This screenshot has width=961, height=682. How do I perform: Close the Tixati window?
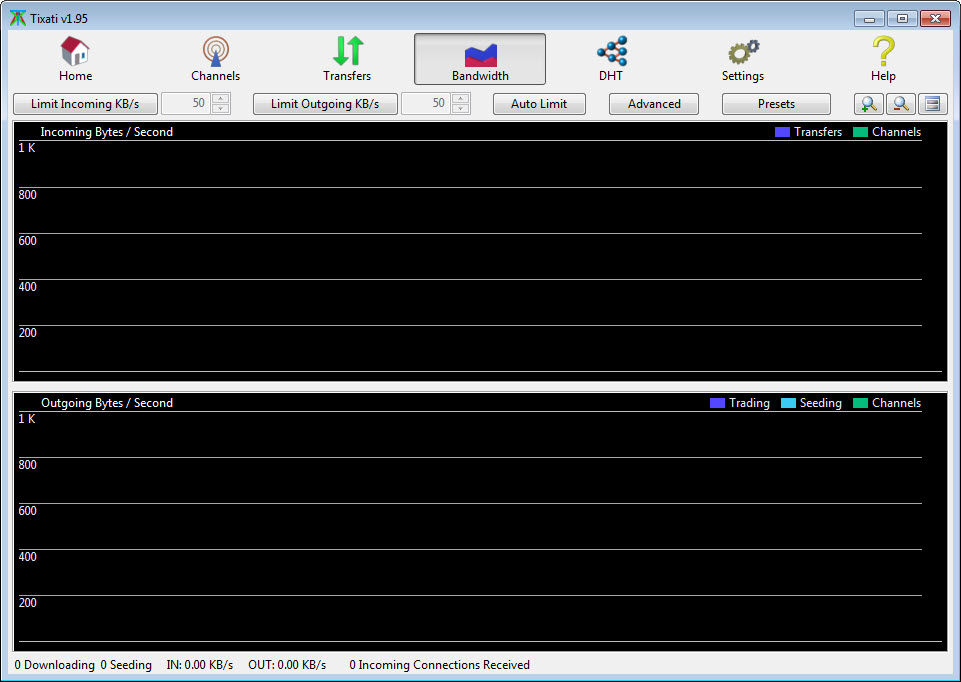(935, 18)
